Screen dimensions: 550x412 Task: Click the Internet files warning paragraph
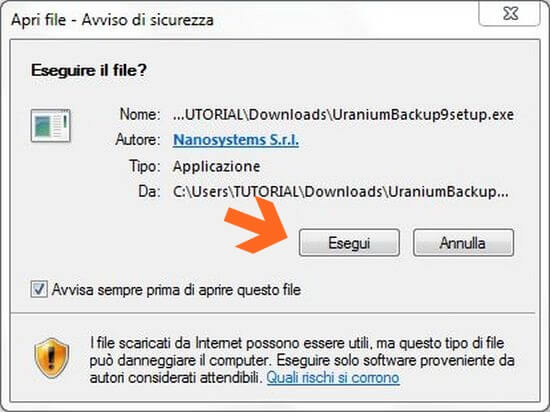tap(302, 360)
